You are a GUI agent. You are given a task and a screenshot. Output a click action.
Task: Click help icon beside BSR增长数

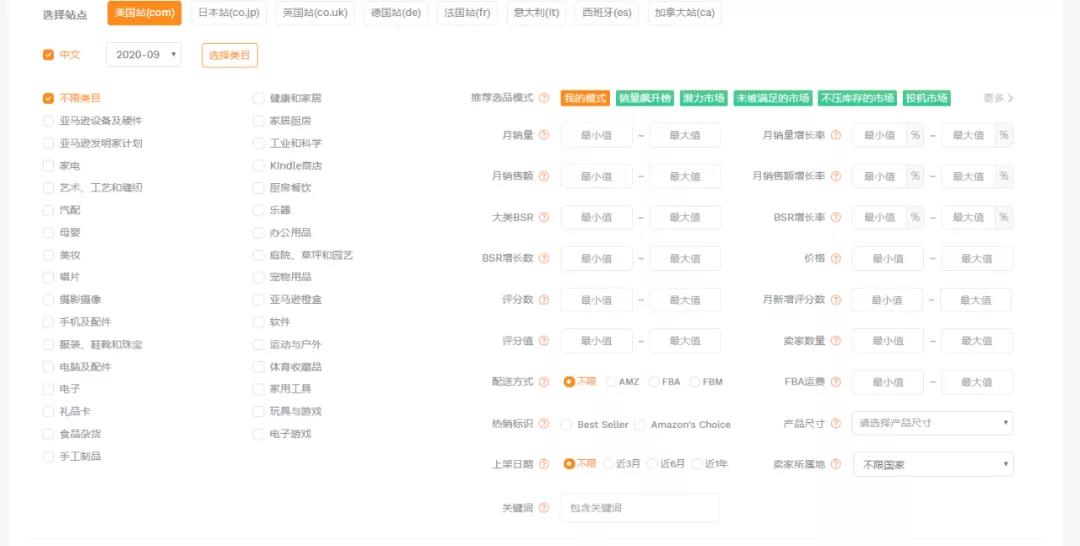544,259
